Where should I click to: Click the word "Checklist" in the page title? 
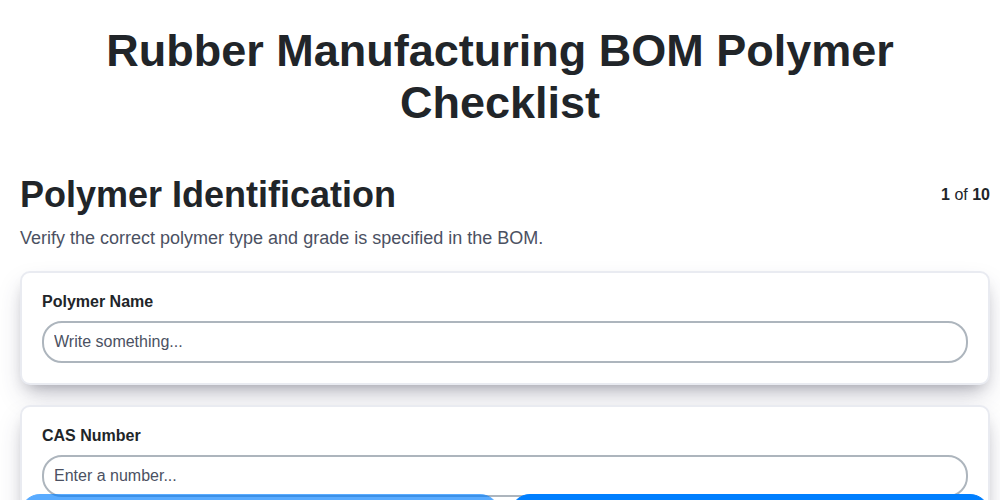pyautogui.click(x=500, y=102)
